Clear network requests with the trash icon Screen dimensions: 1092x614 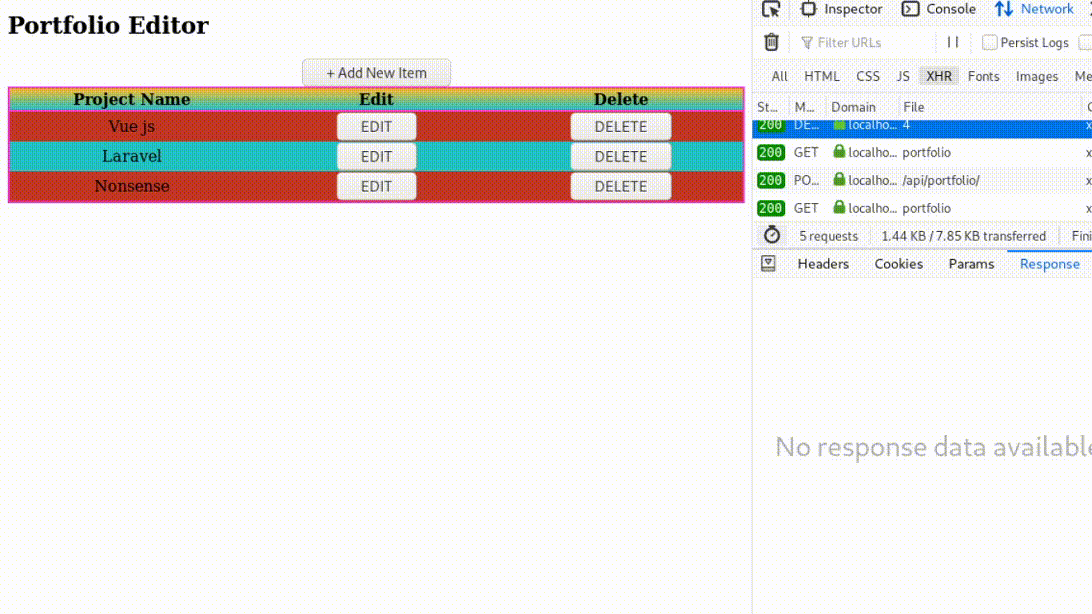(771, 42)
